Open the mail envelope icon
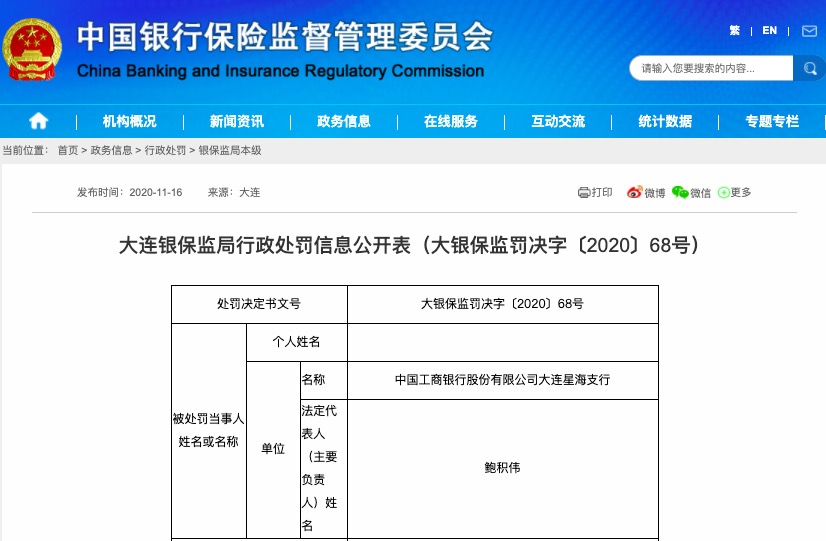 (809, 31)
